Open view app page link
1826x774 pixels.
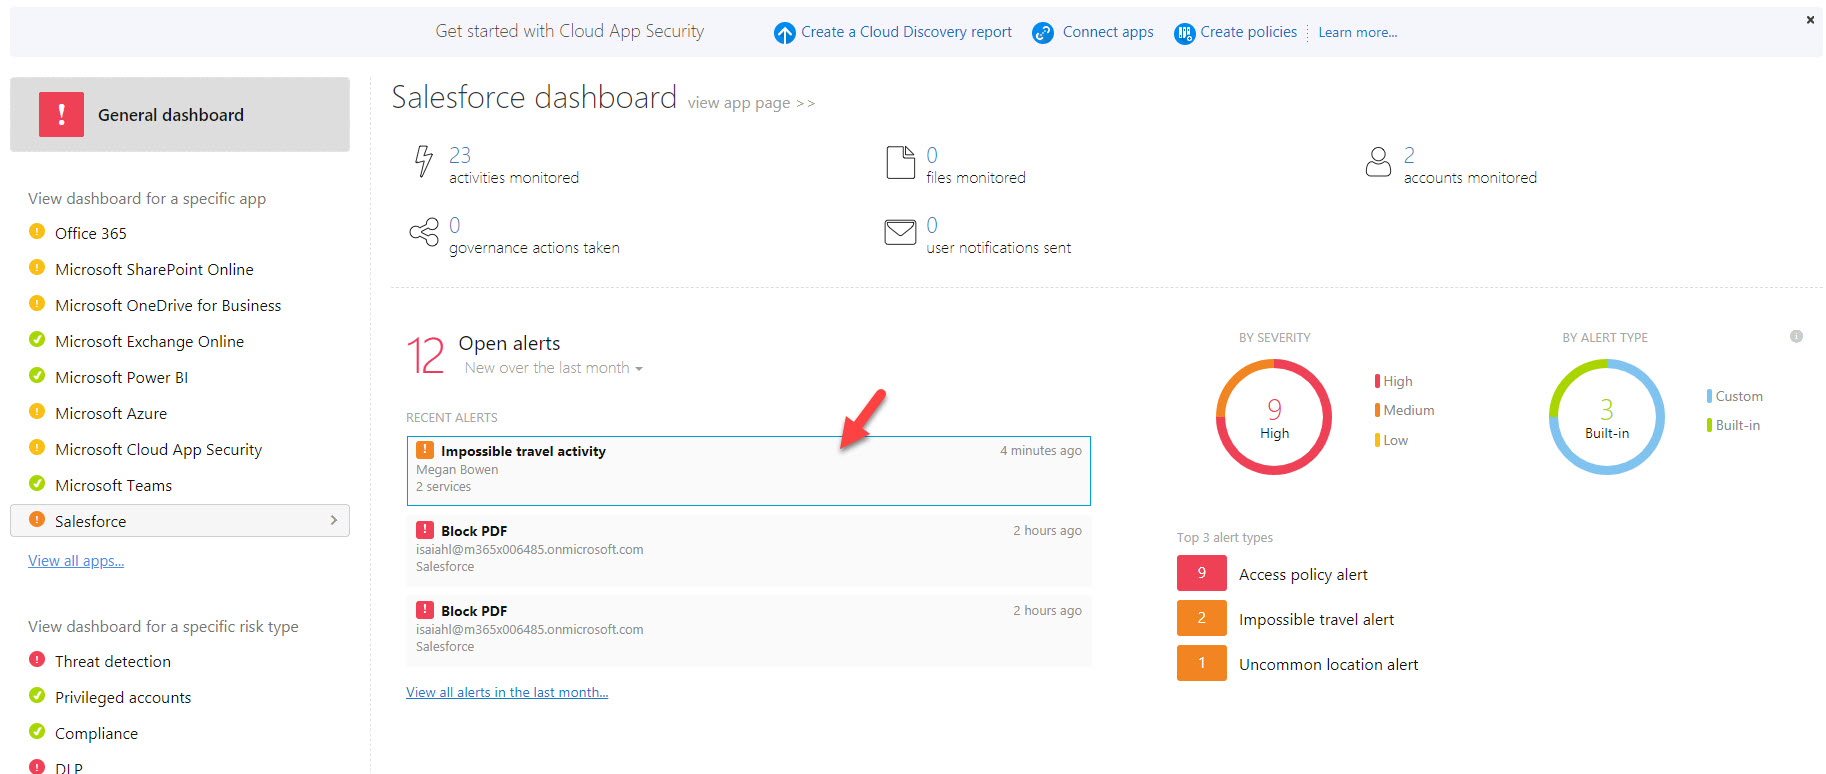[x=751, y=102]
